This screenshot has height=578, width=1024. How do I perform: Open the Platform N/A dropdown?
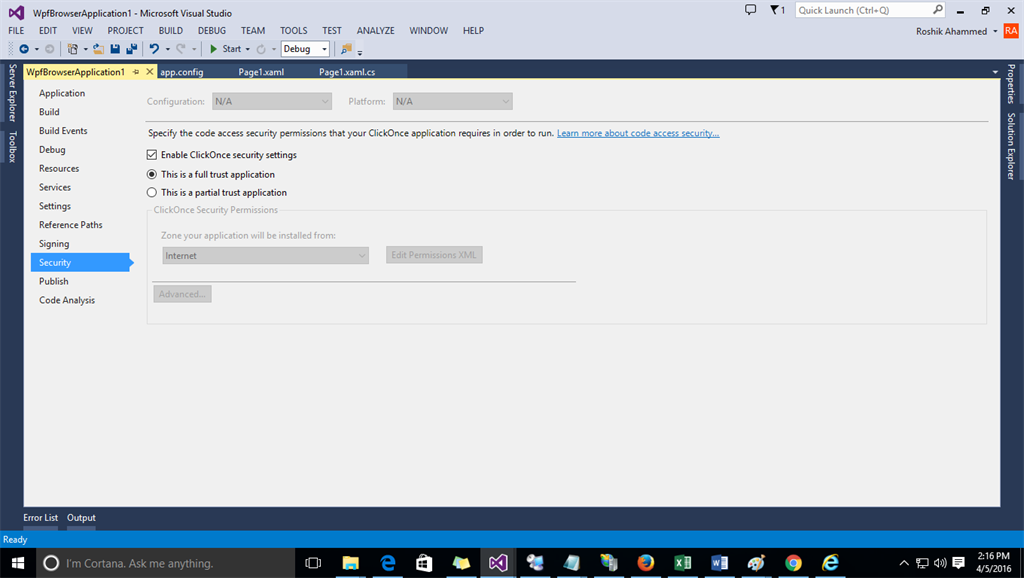(453, 101)
